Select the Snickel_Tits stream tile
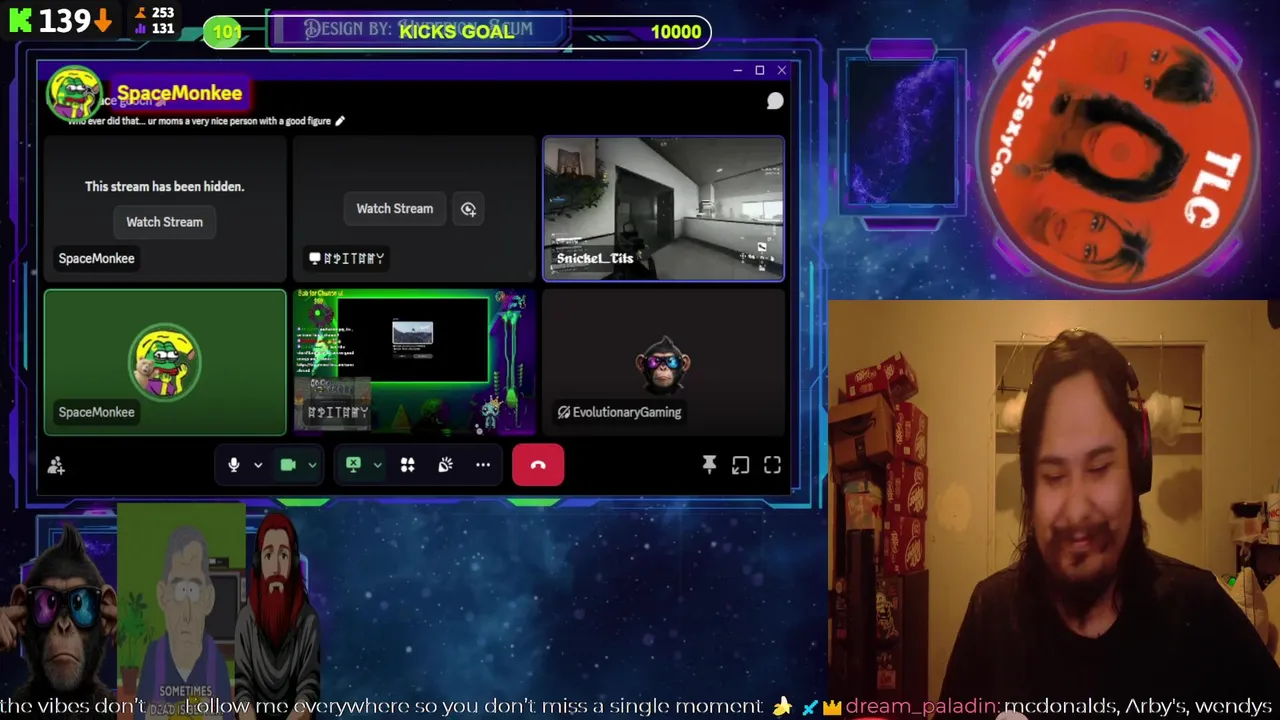This screenshot has height=720, width=1280. pyautogui.click(x=664, y=209)
